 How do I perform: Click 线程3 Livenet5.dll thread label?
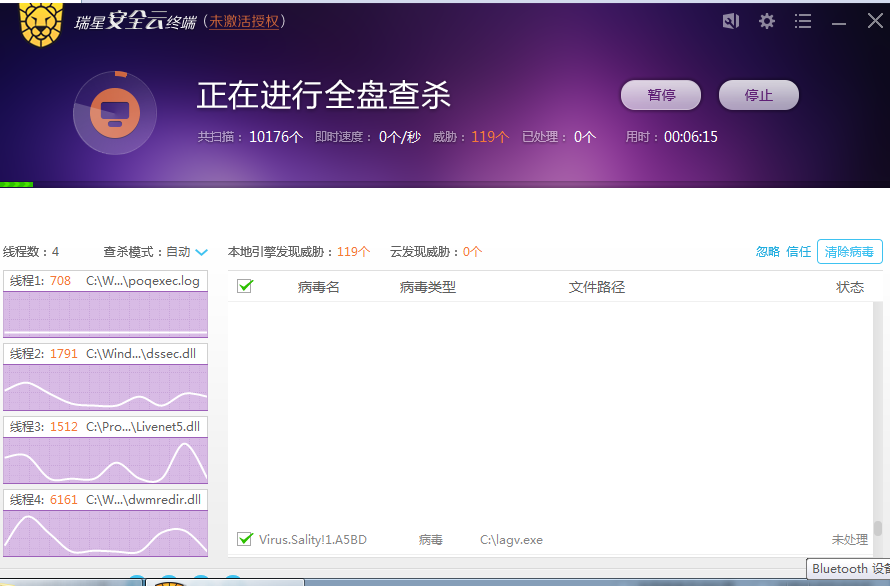106,426
